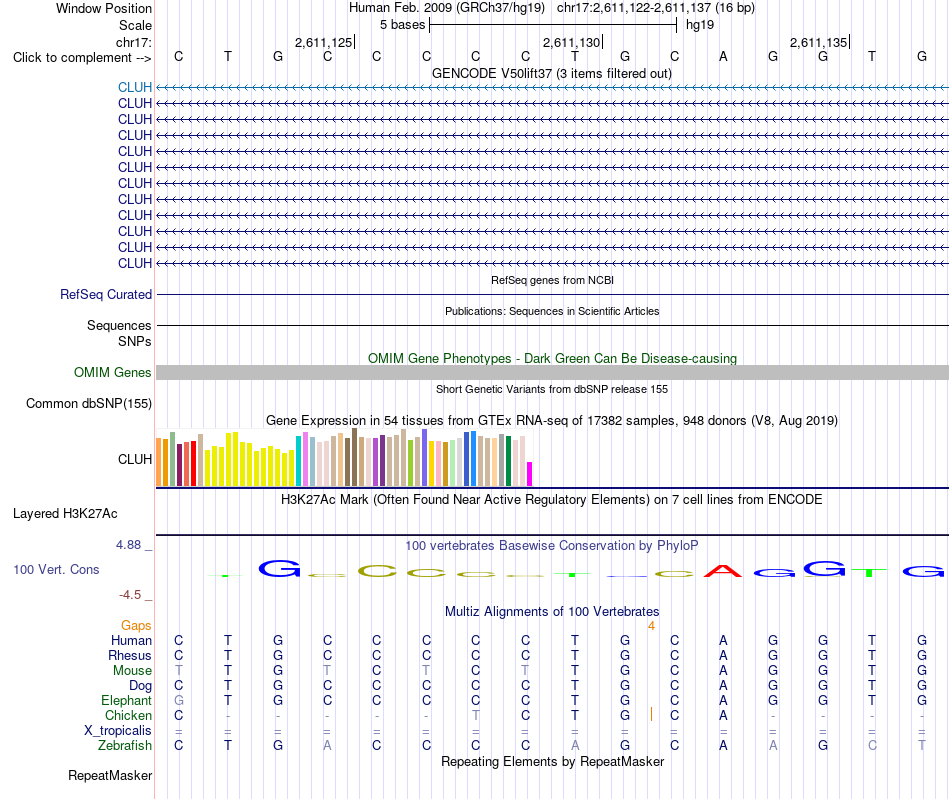
Task: Click the teal bar in the GTEx chart
Action: coord(299,461)
